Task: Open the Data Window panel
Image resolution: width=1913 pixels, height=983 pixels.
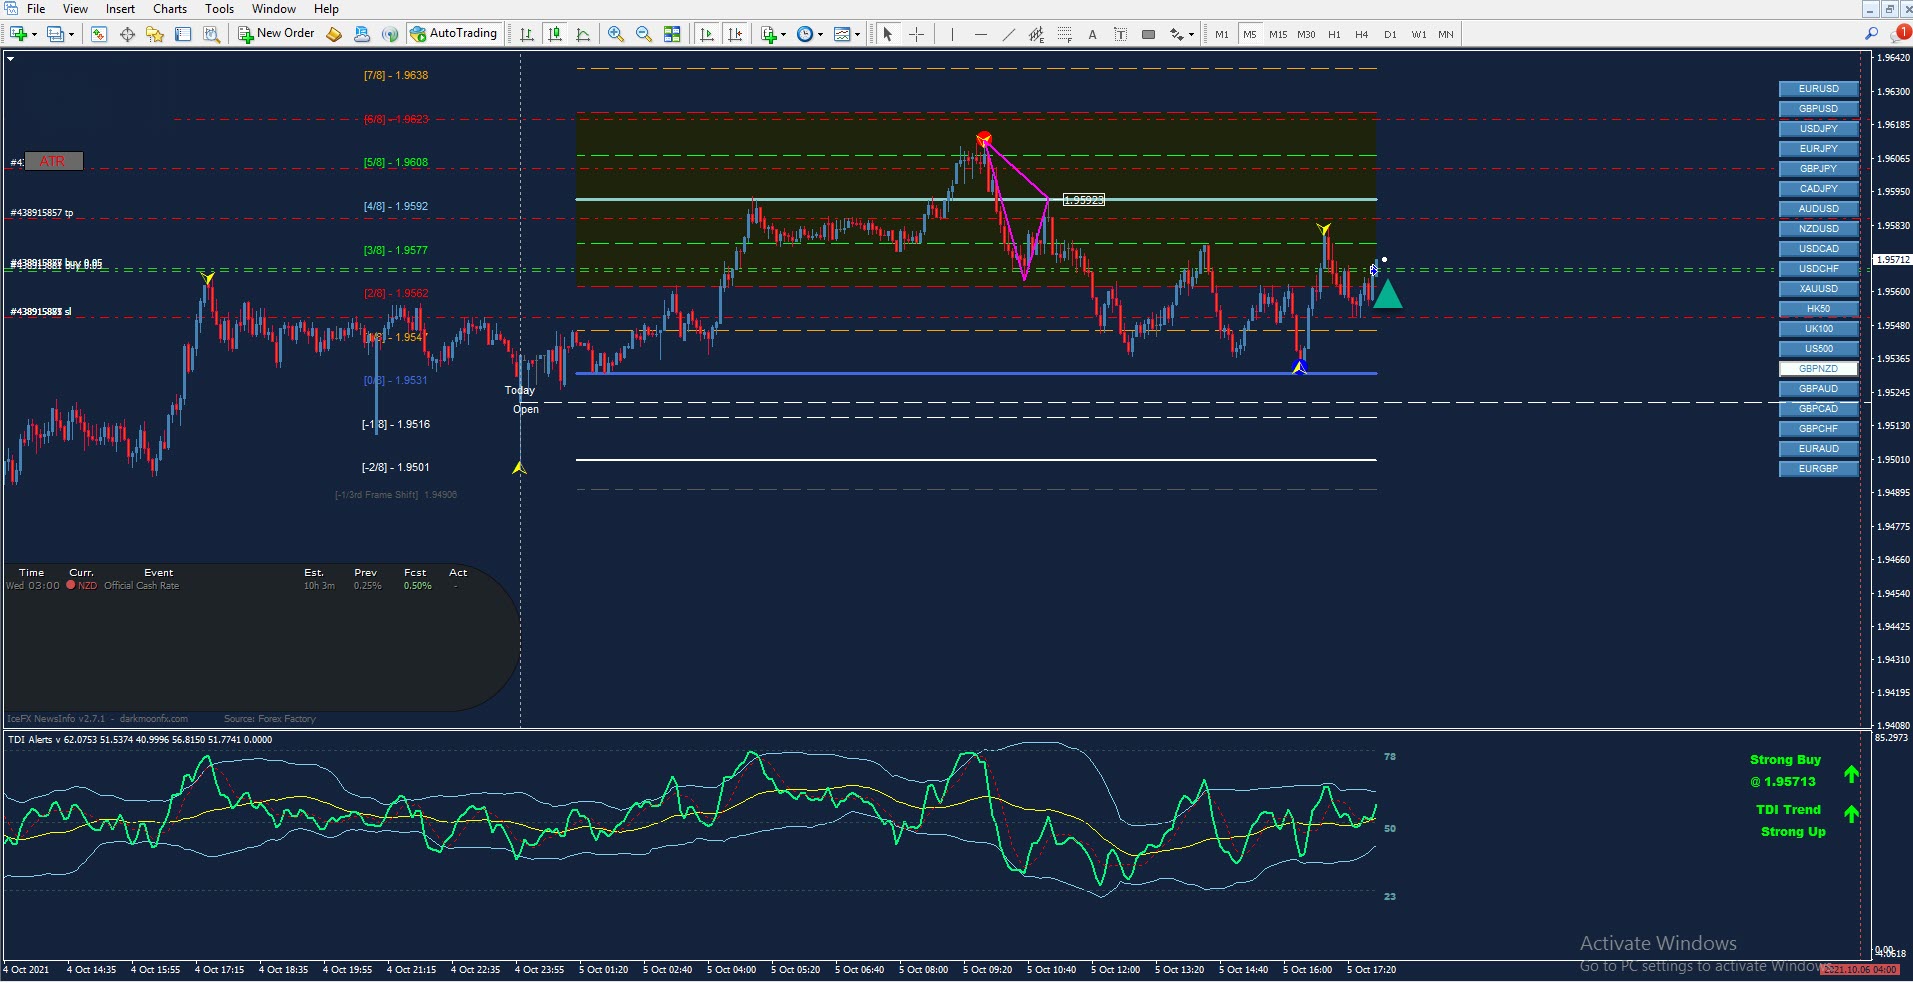Action: (x=127, y=34)
